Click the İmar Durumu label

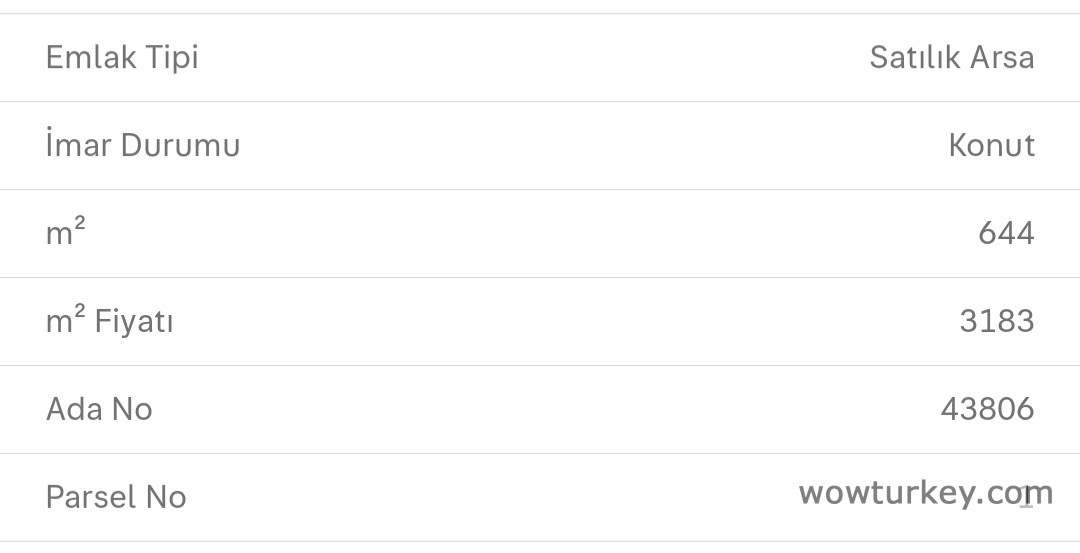(143, 146)
